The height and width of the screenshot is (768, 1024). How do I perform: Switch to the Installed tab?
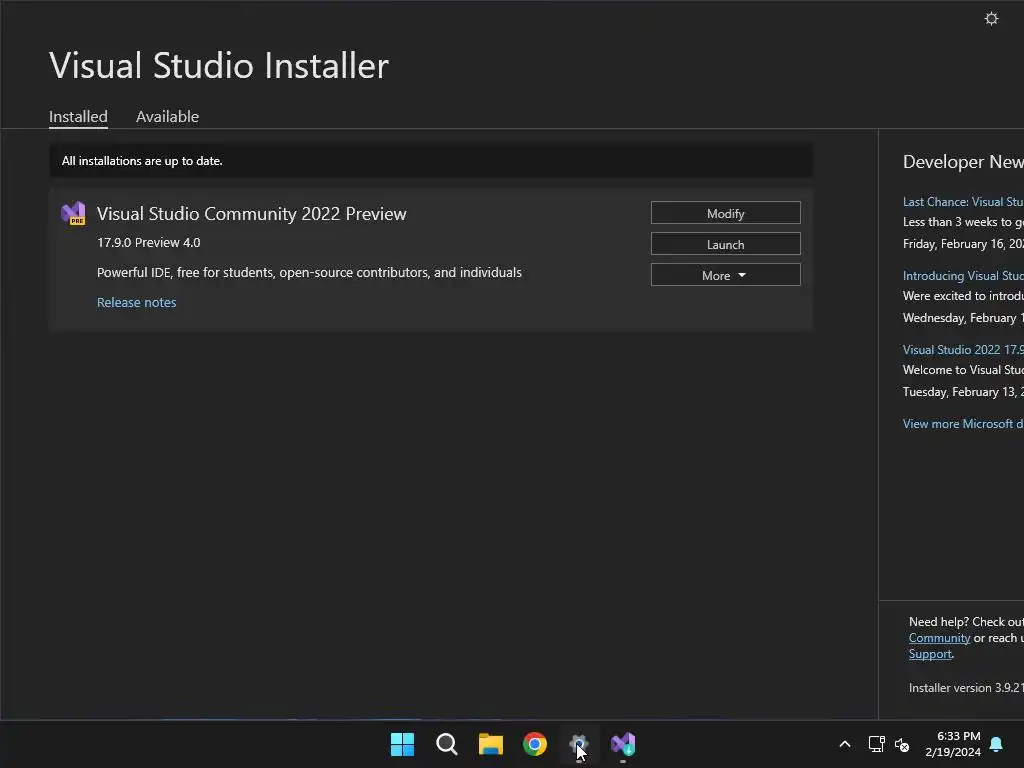click(78, 116)
